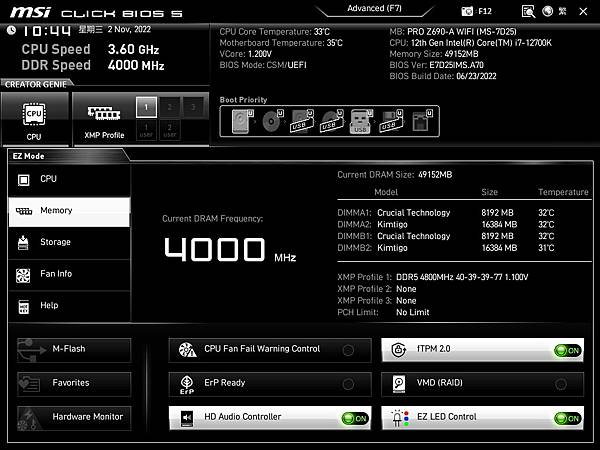Open the Memory tab in EZ Mode
The height and width of the screenshot is (450, 600).
coord(69,211)
